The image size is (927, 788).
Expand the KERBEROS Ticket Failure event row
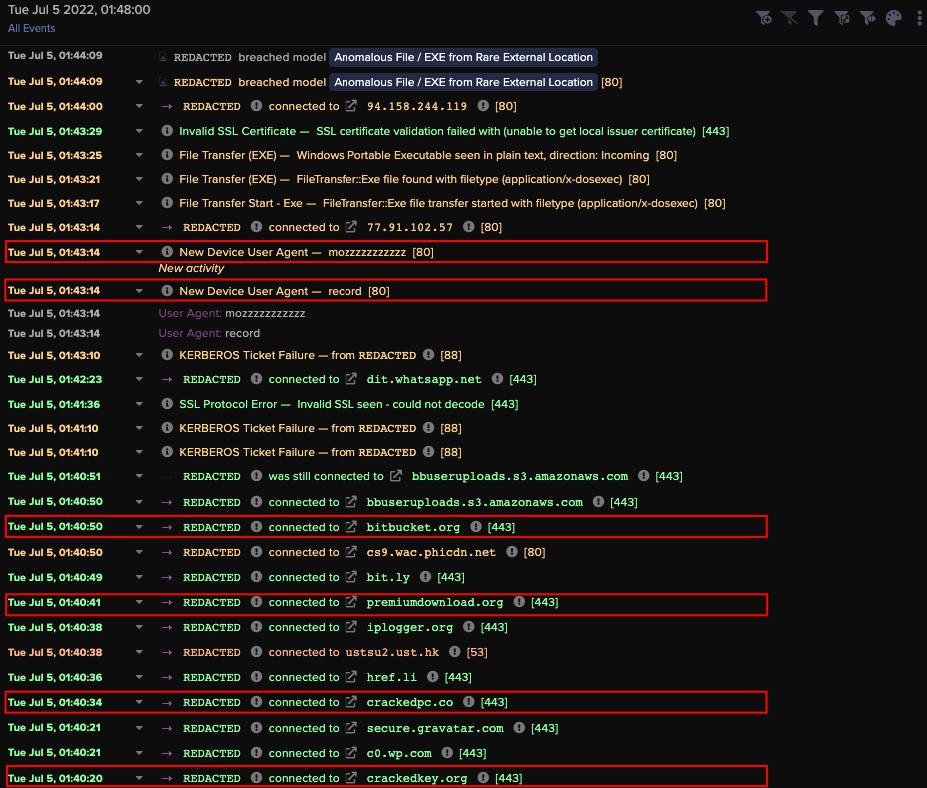click(x=139, y=355)
